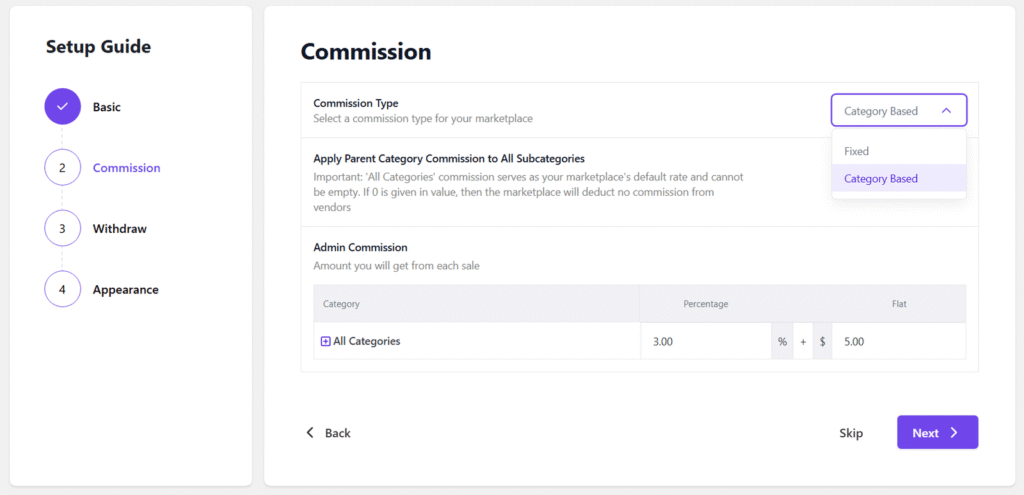Expand All Categories with the plus icon
This screenshot has height=495, width=1024.
point(325,341)
